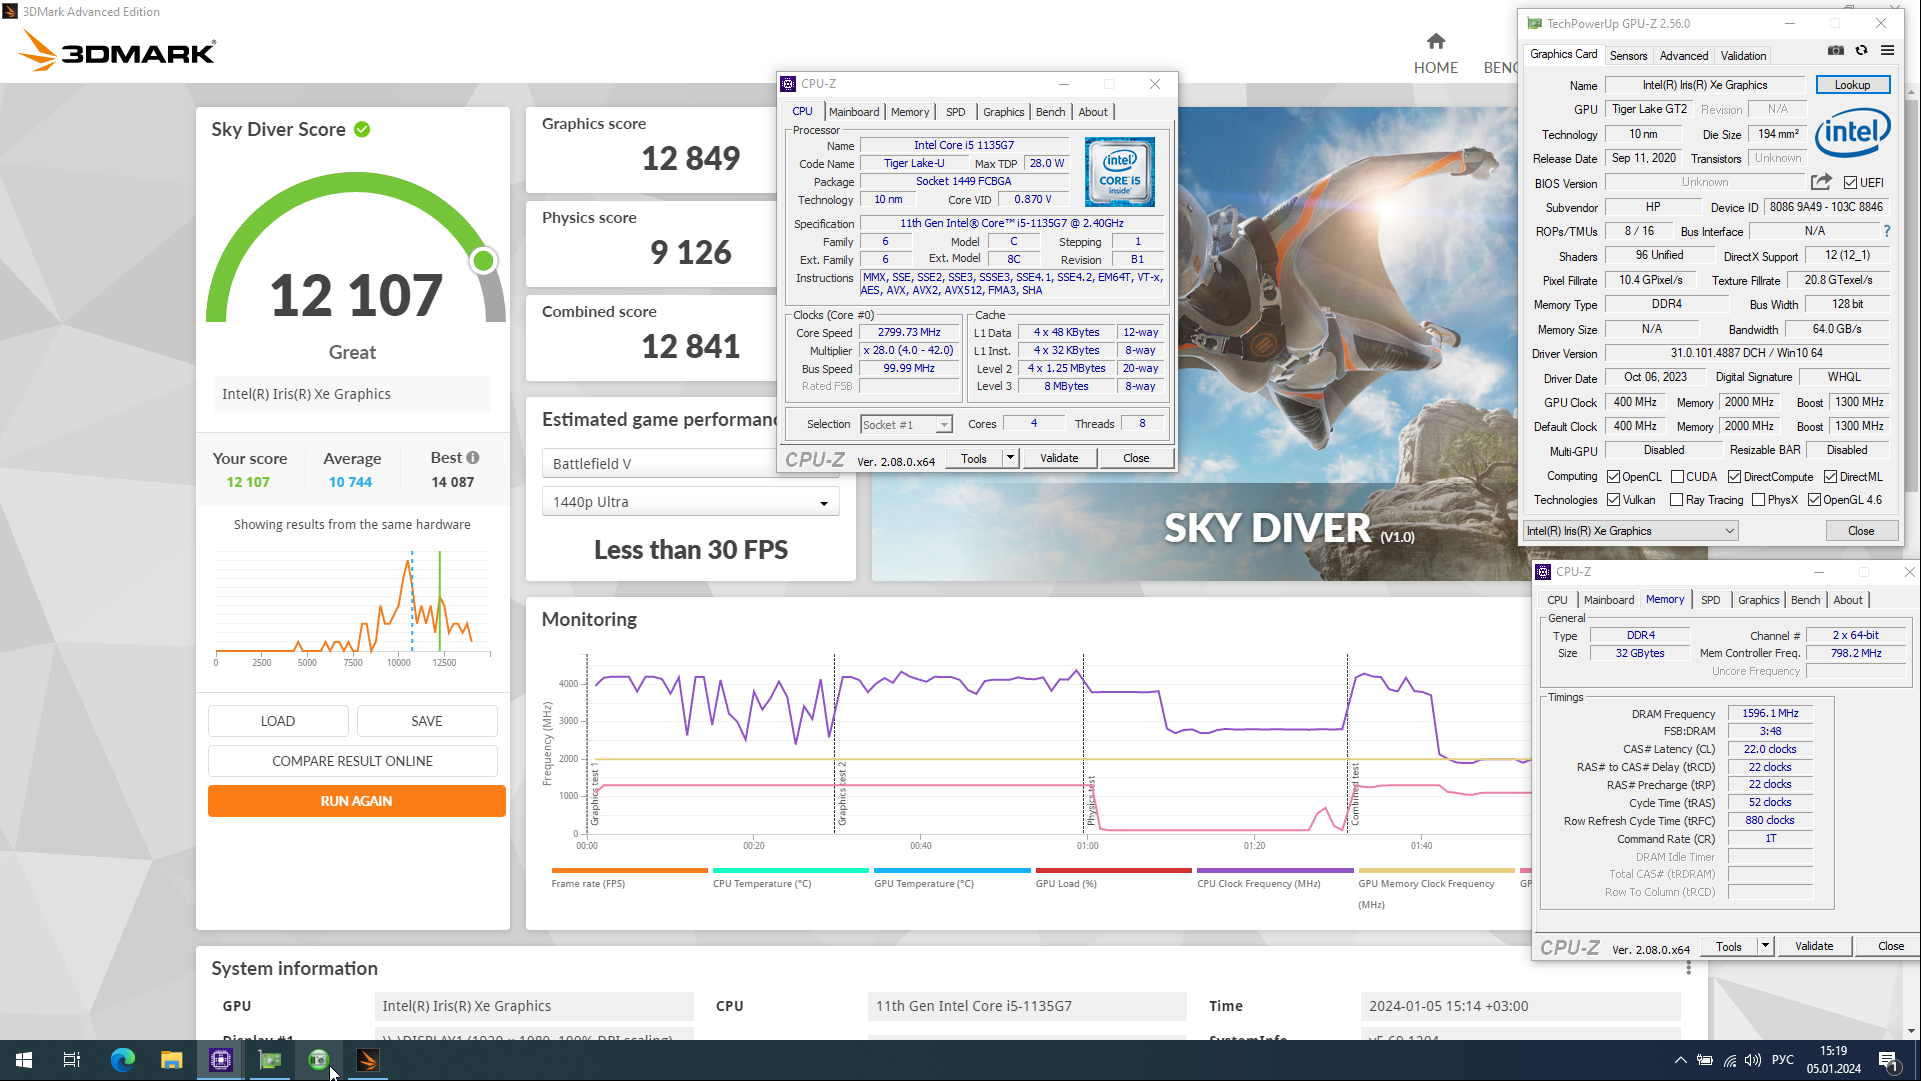Select SPD tab in lower CPU-Z window
Image resolution: width=1921 pixels, height=1081 pixels.
(1711, 600)
